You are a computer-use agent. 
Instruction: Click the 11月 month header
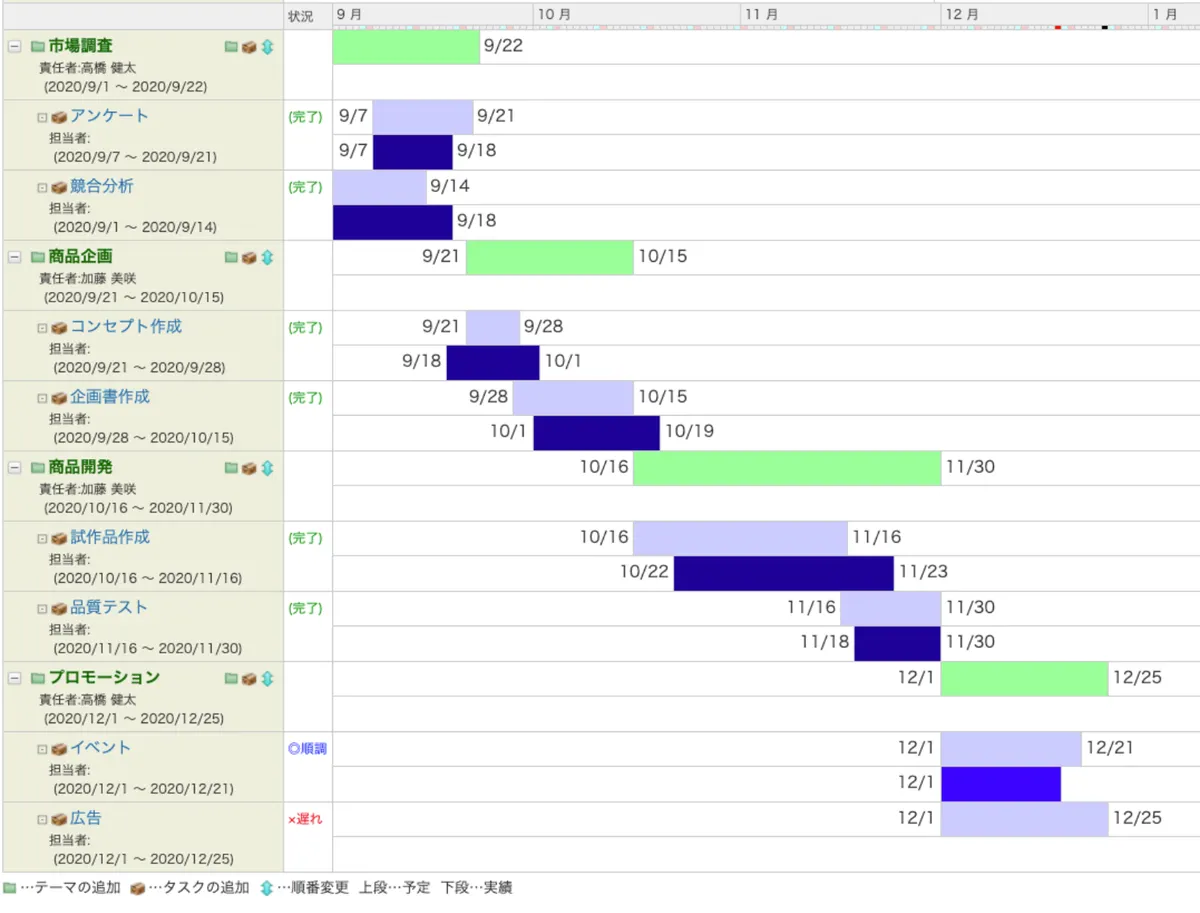click(761, 15)
